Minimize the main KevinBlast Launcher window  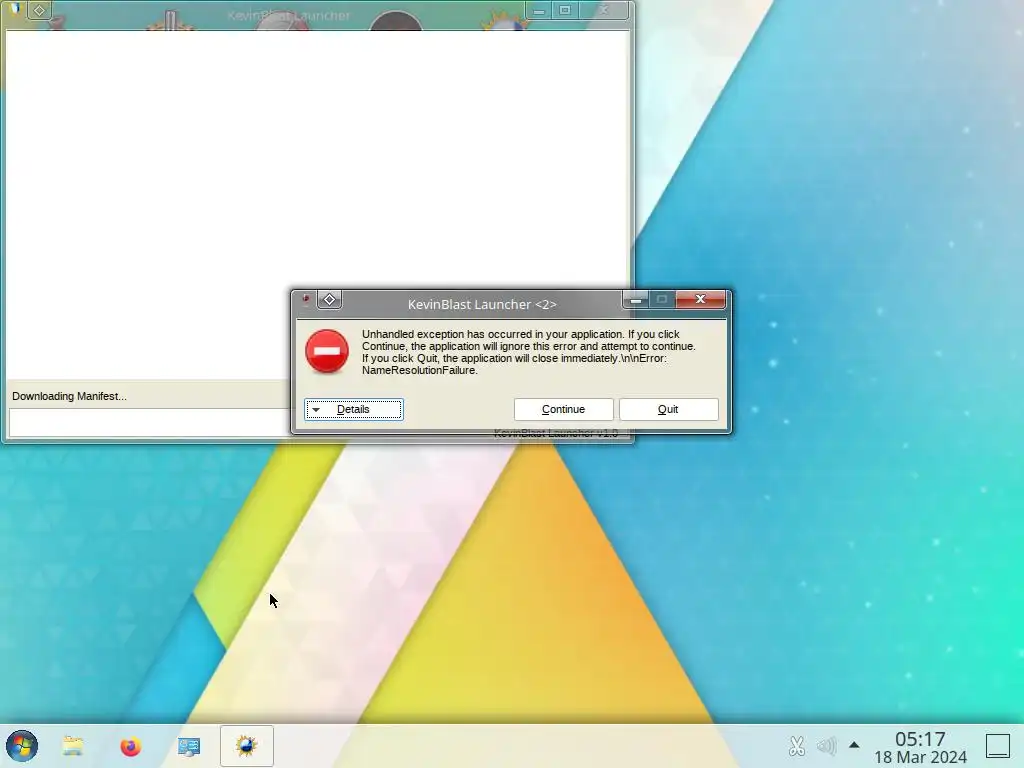[539, 10]
